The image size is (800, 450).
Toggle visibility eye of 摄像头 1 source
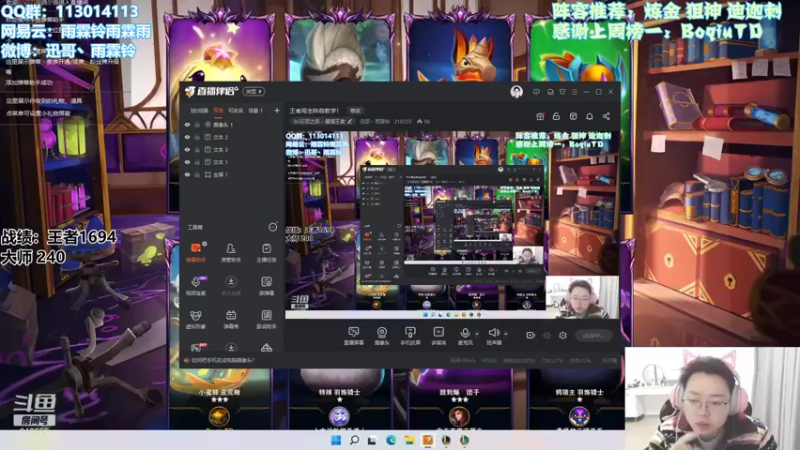[187, 124]
